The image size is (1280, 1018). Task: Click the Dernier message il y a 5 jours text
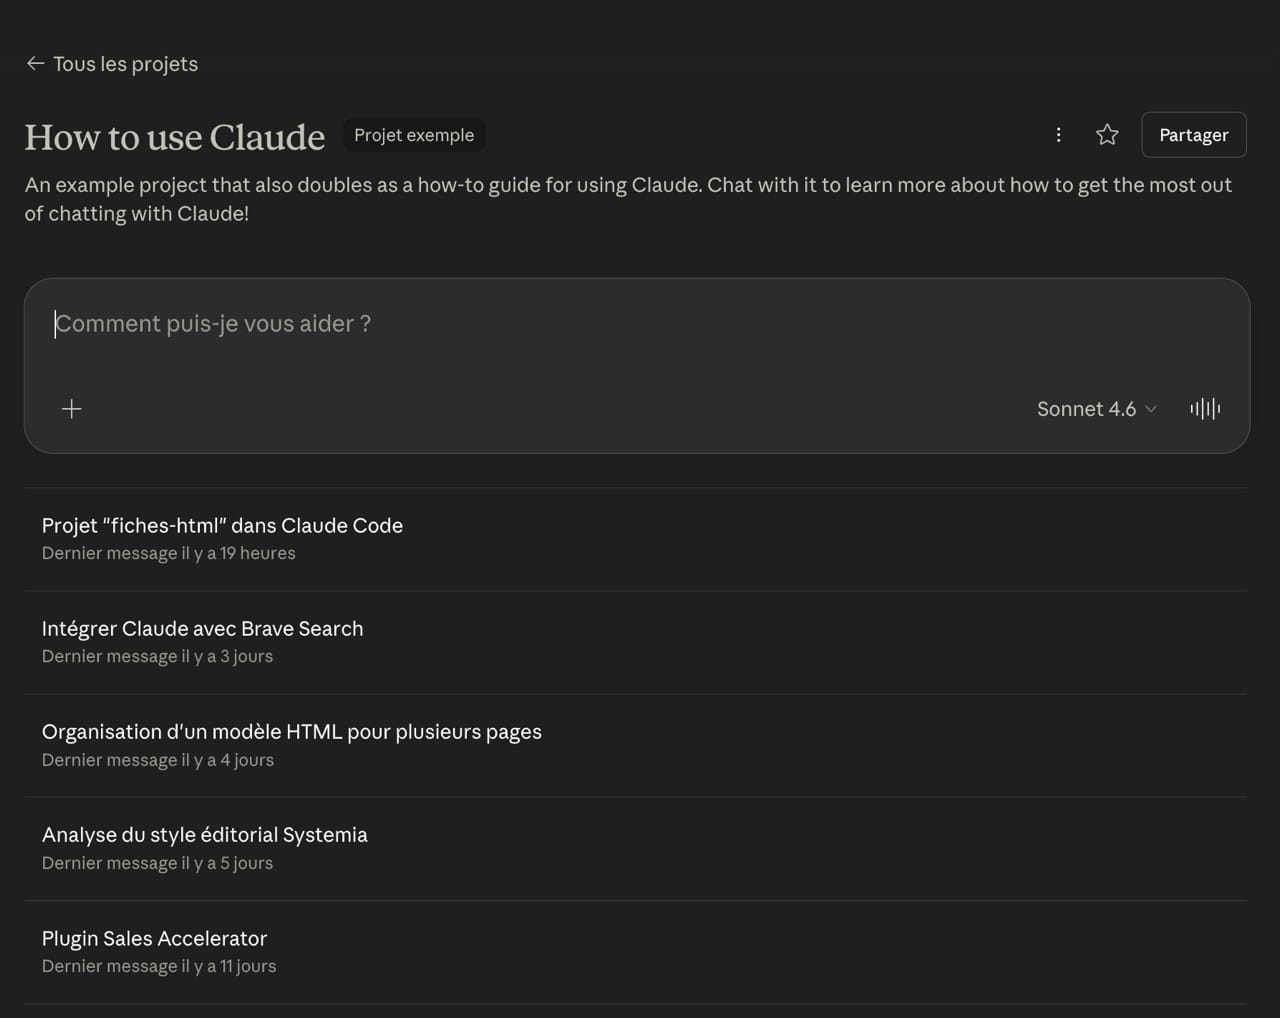157,863
